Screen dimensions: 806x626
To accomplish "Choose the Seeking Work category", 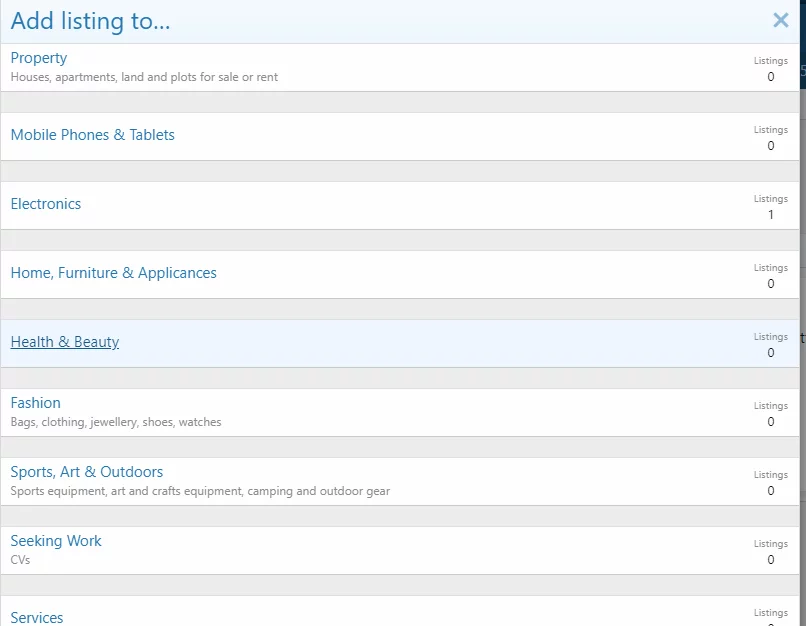I will click(x=56, y=541).
